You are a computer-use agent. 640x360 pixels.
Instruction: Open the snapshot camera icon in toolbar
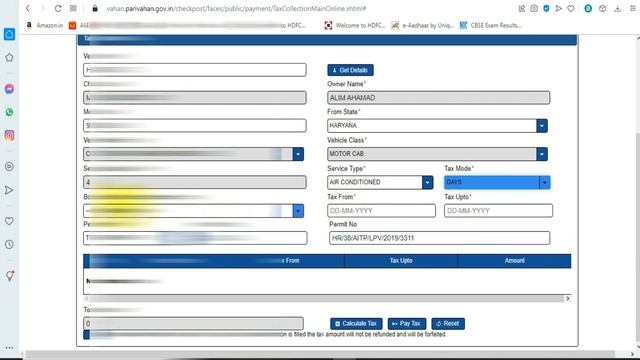pos(534,8)
